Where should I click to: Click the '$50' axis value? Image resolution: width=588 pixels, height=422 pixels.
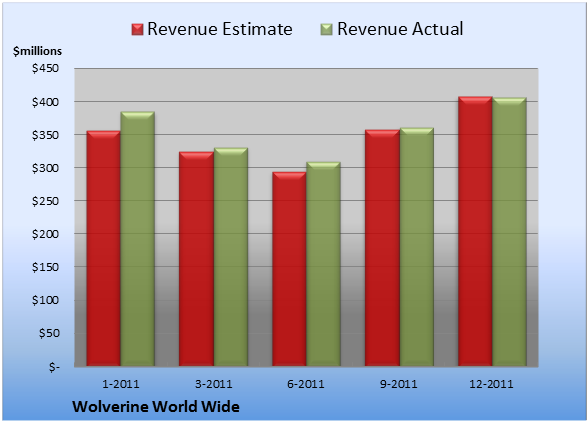(49, 333)
